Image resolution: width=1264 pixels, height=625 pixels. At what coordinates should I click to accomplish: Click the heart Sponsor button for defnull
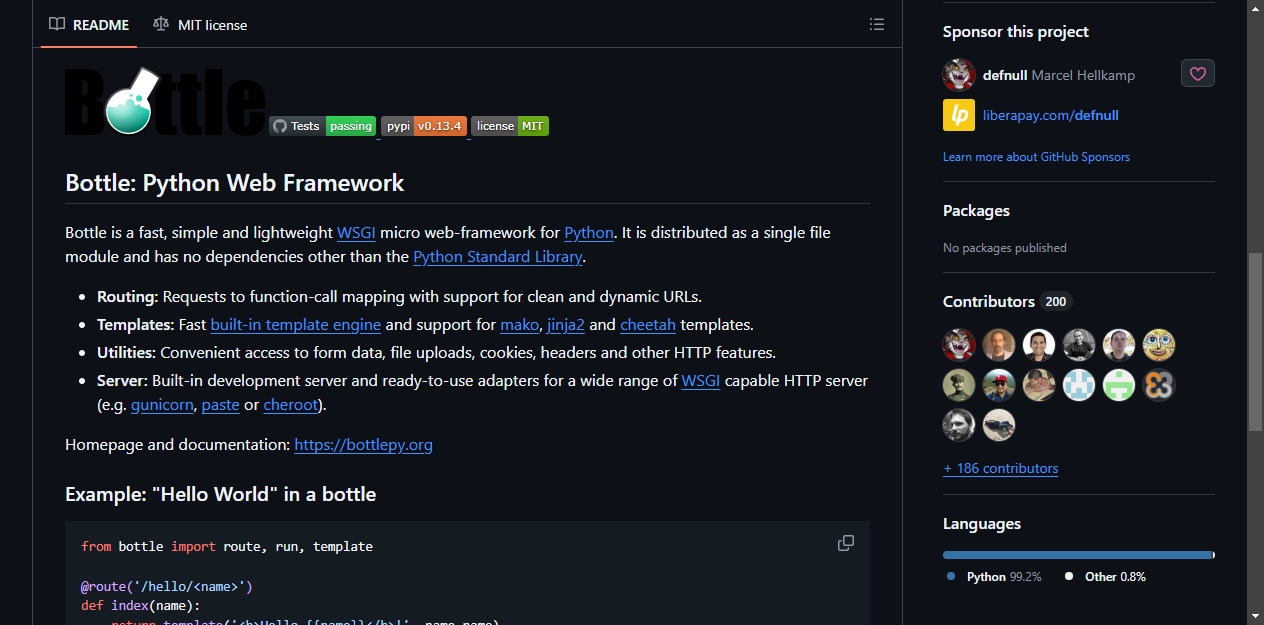point(1198,74)
